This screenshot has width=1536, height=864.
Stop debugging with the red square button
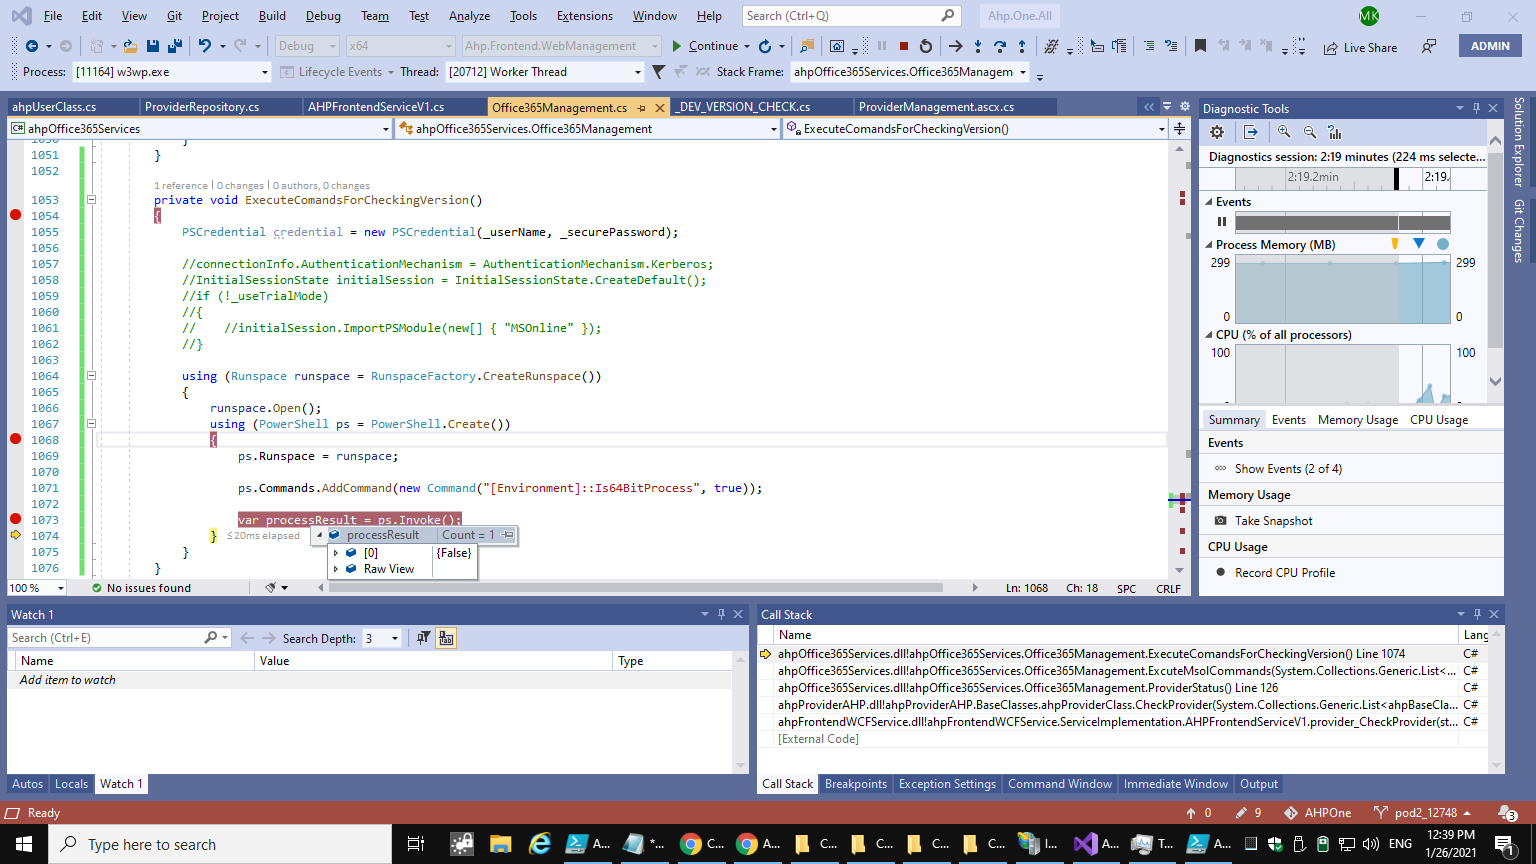pyautogui.click(x=904, y=46)
